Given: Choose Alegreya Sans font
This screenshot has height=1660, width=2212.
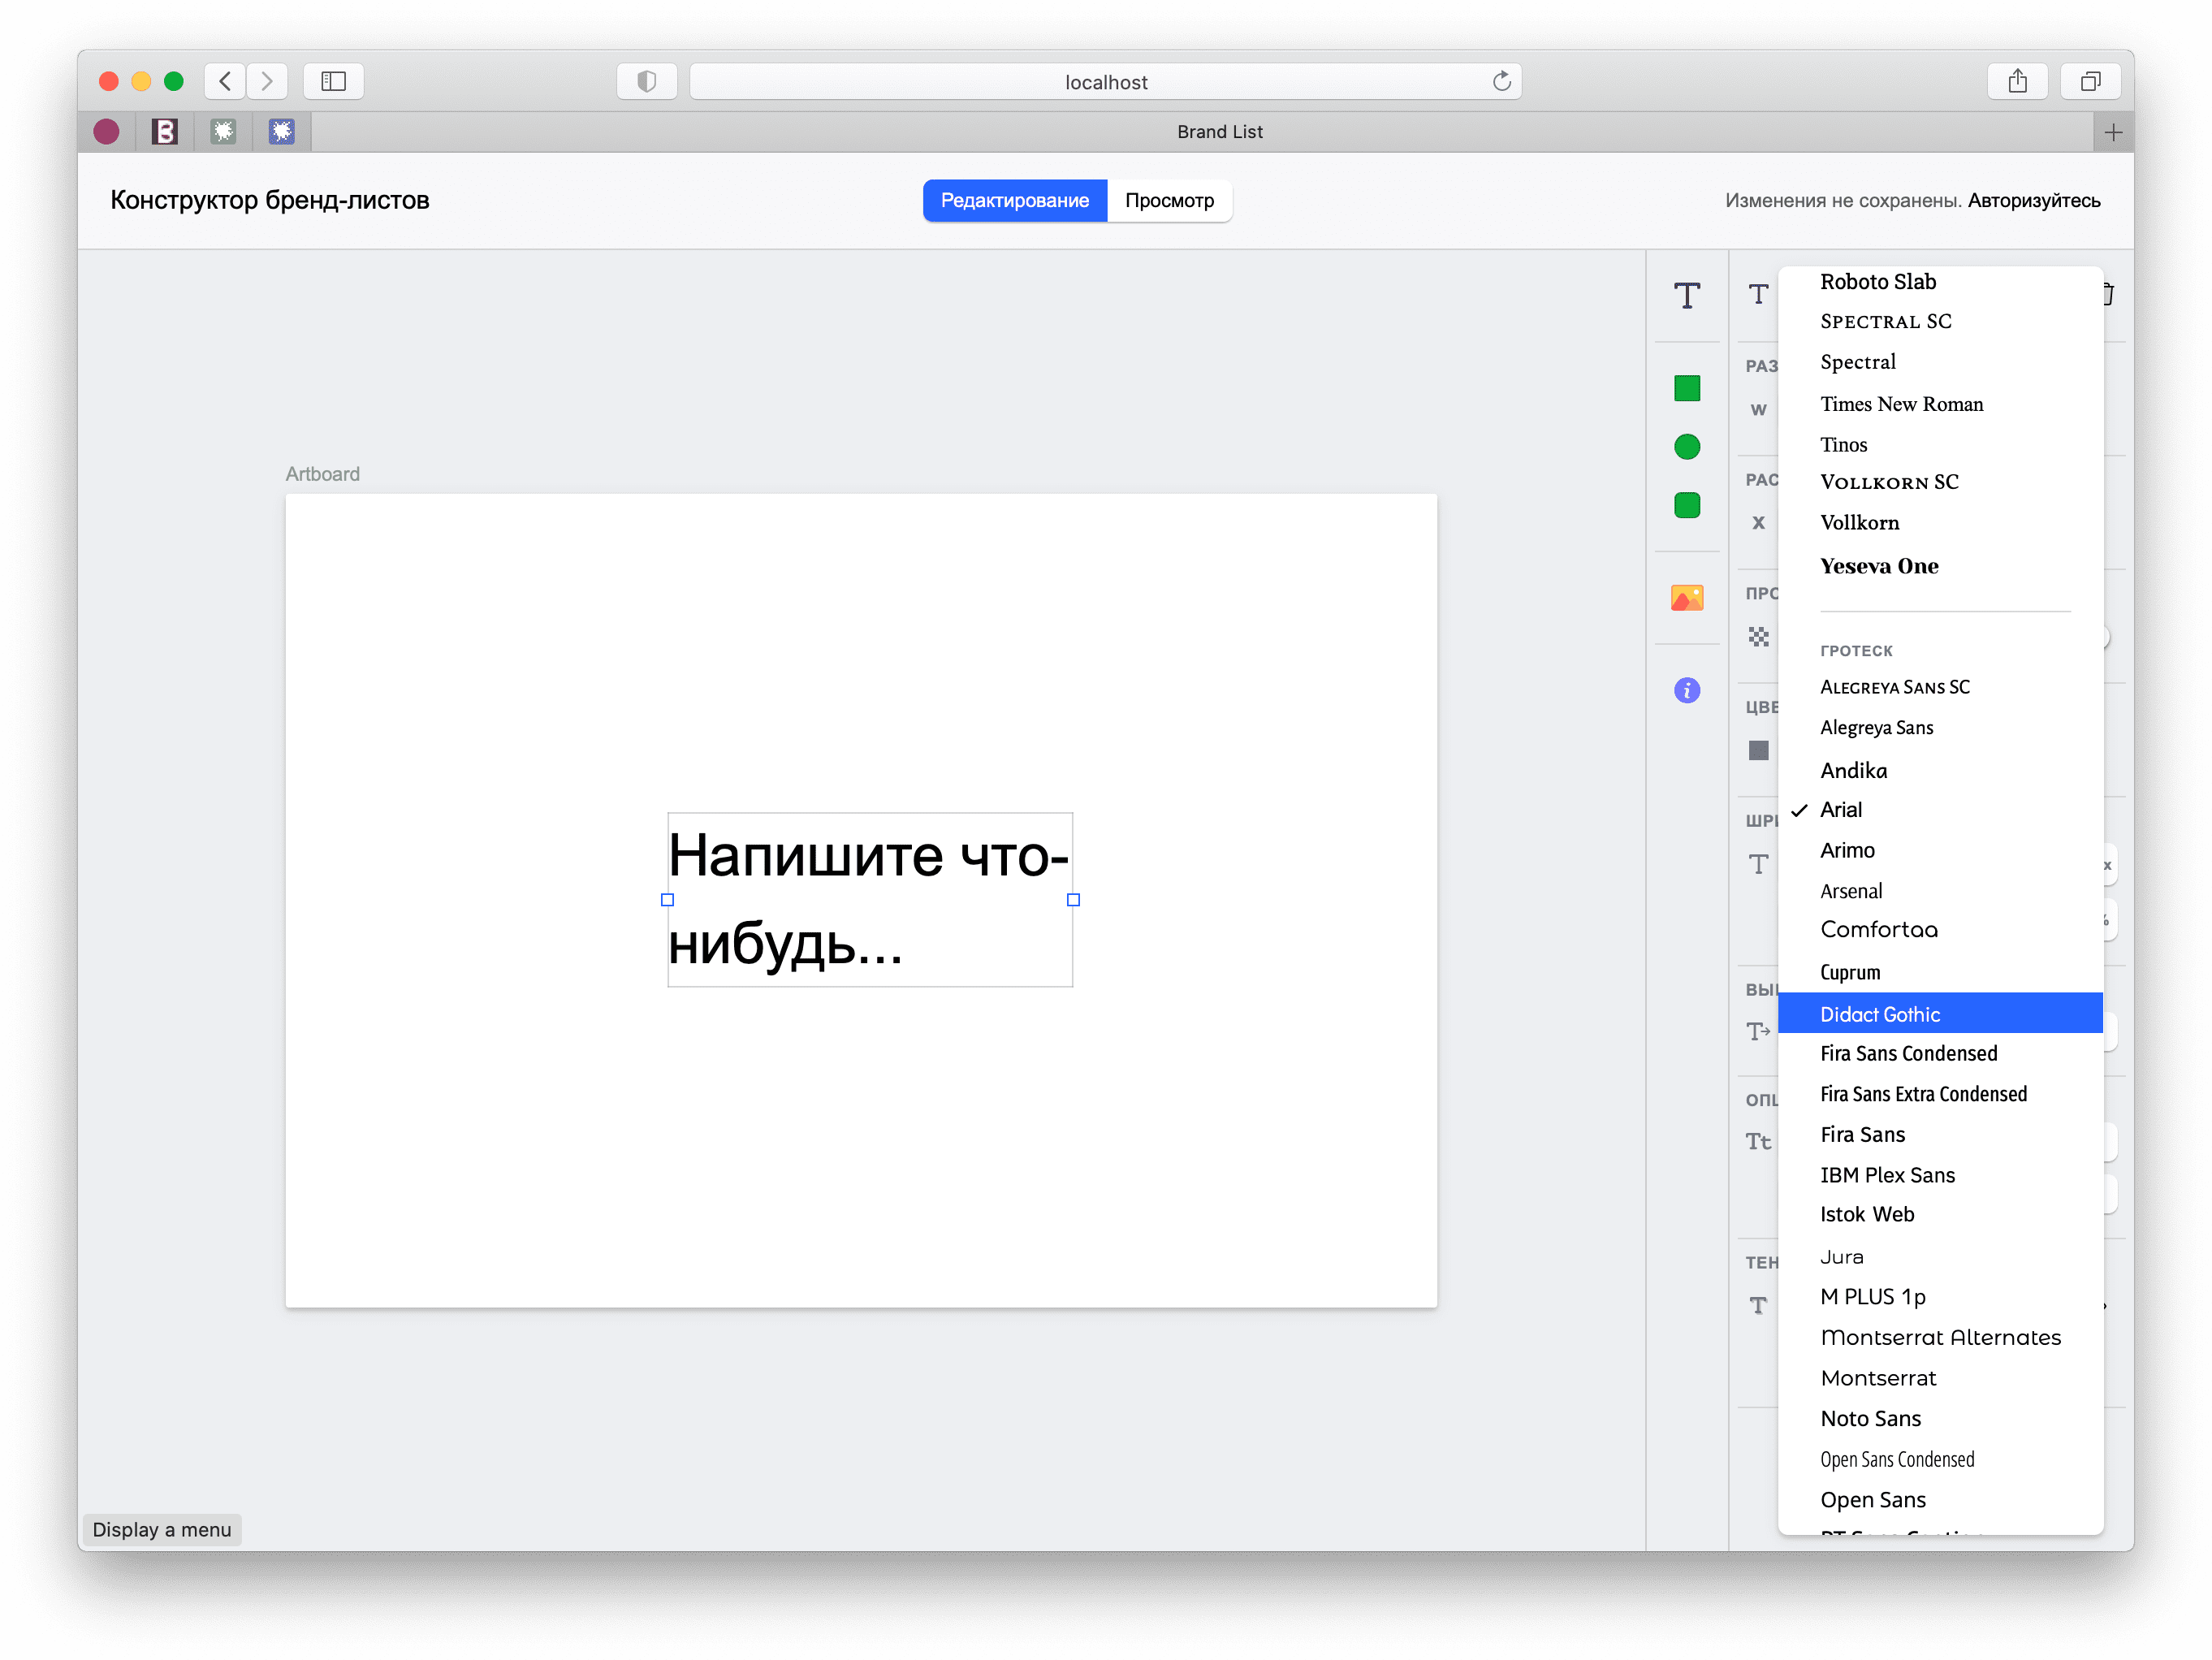Looking at the screenshot, I should point(1940,728).
